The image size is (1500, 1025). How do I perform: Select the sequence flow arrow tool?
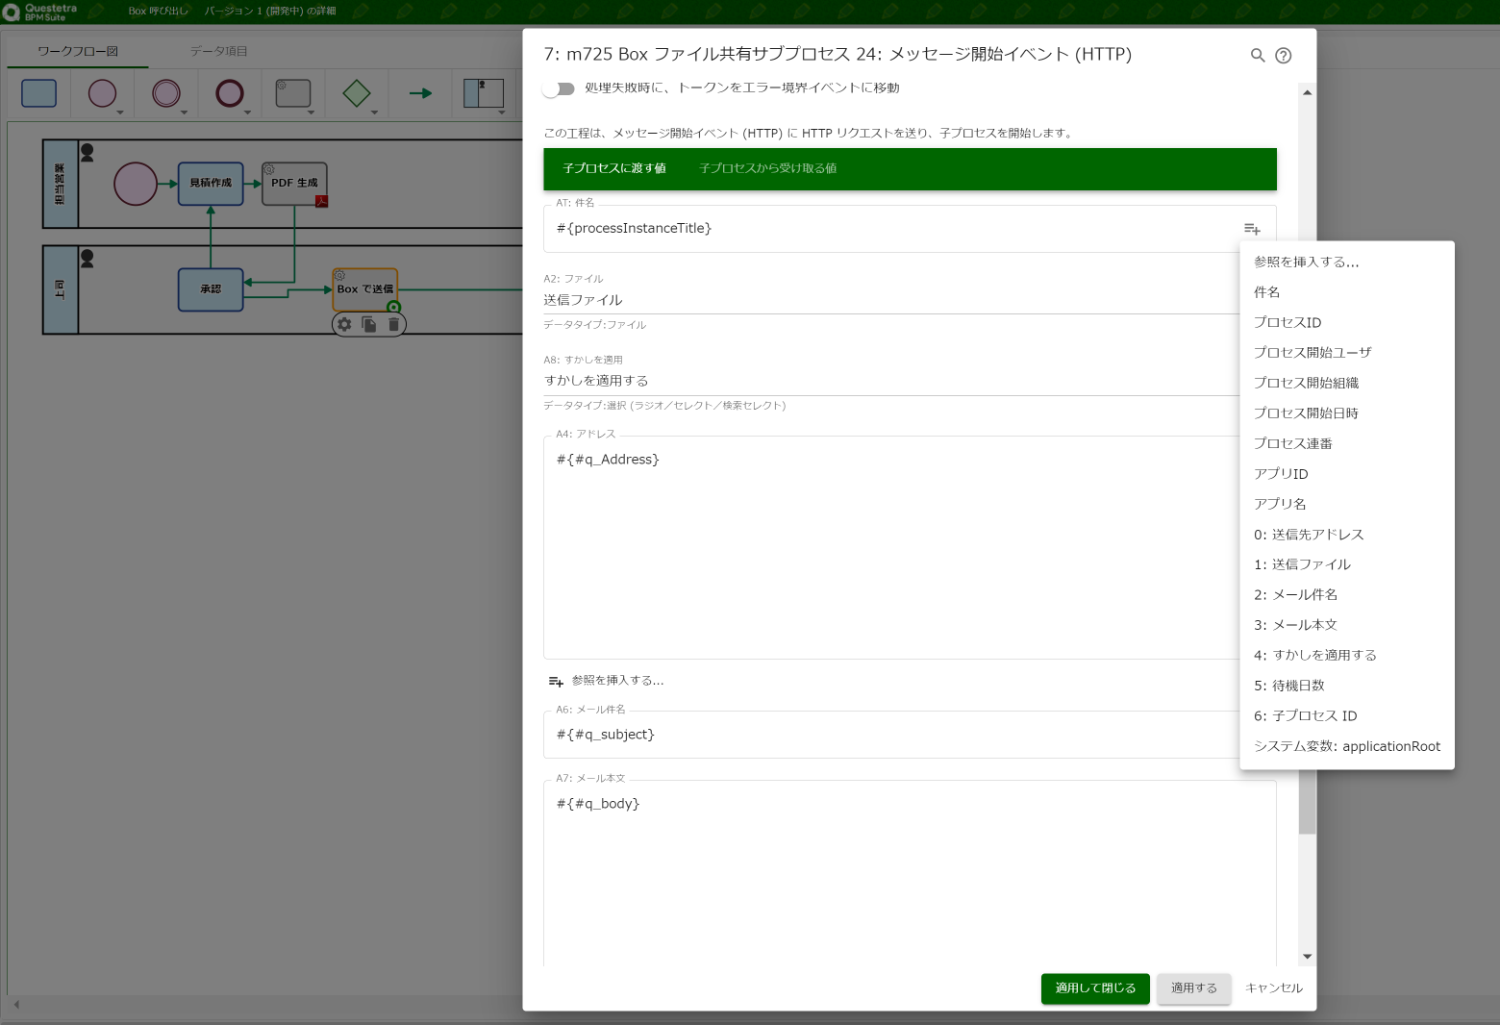point(419,93)
